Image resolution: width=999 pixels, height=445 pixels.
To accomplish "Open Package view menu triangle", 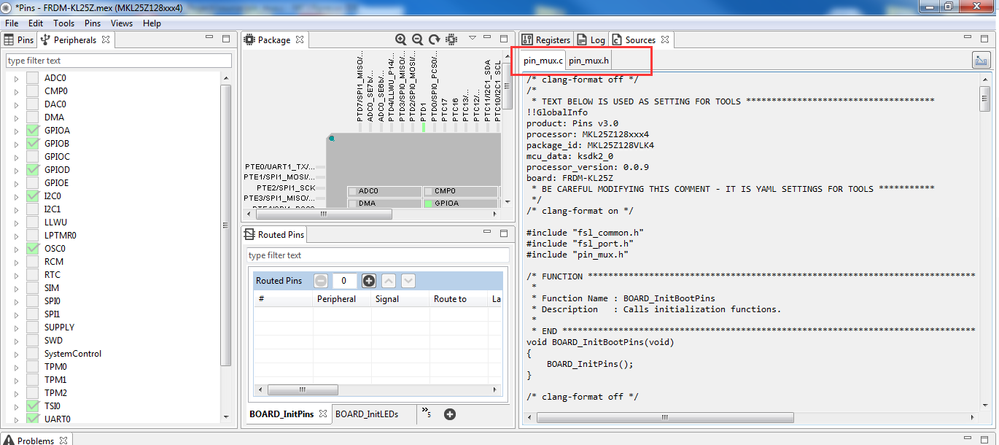I will tap(472, 38).
